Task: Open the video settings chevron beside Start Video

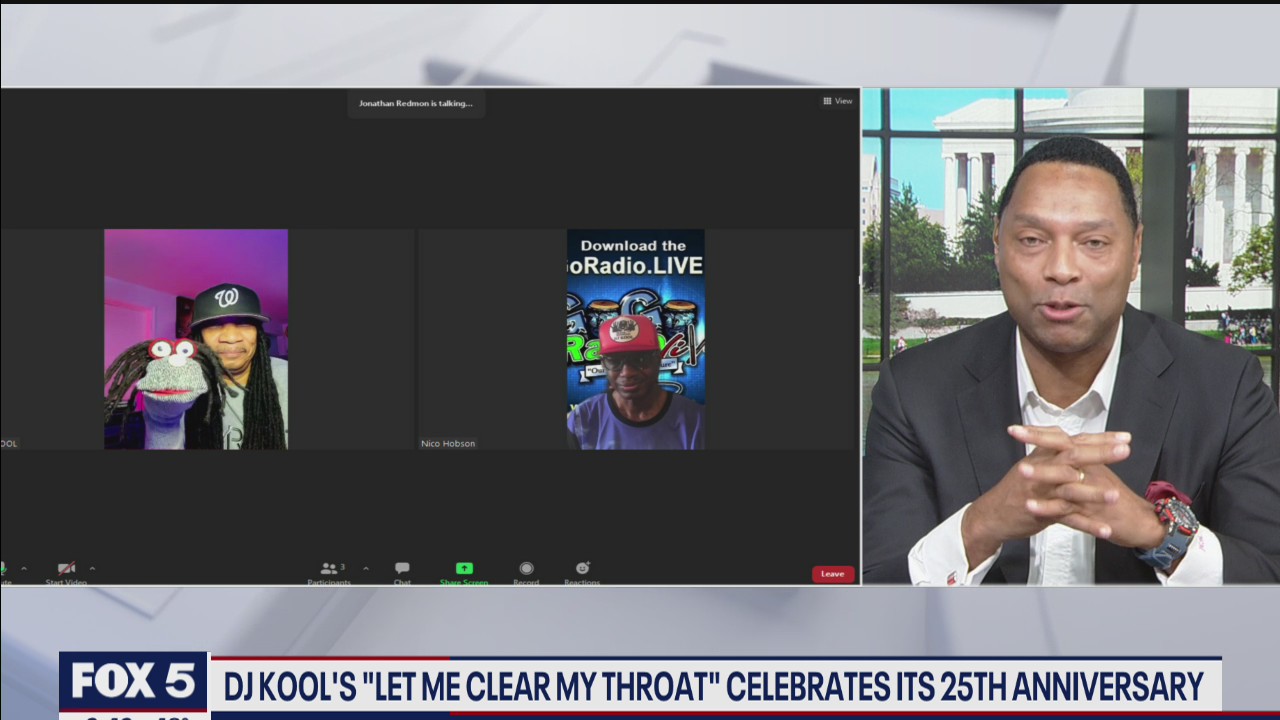Action: (x=92, y=568)
